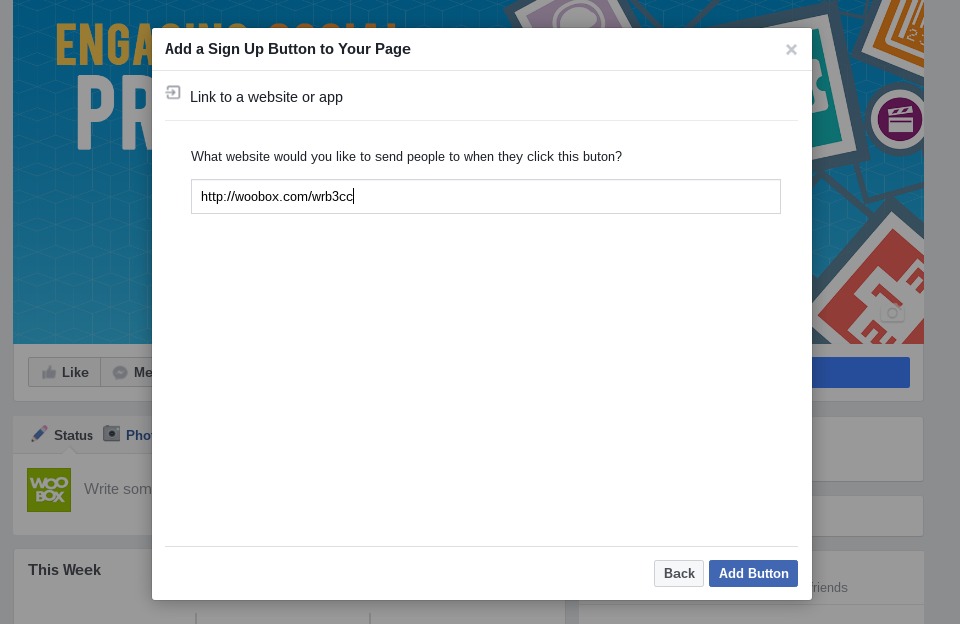Confirm with the Add Button button
960x624 pixels.
[x=753, y=573]
